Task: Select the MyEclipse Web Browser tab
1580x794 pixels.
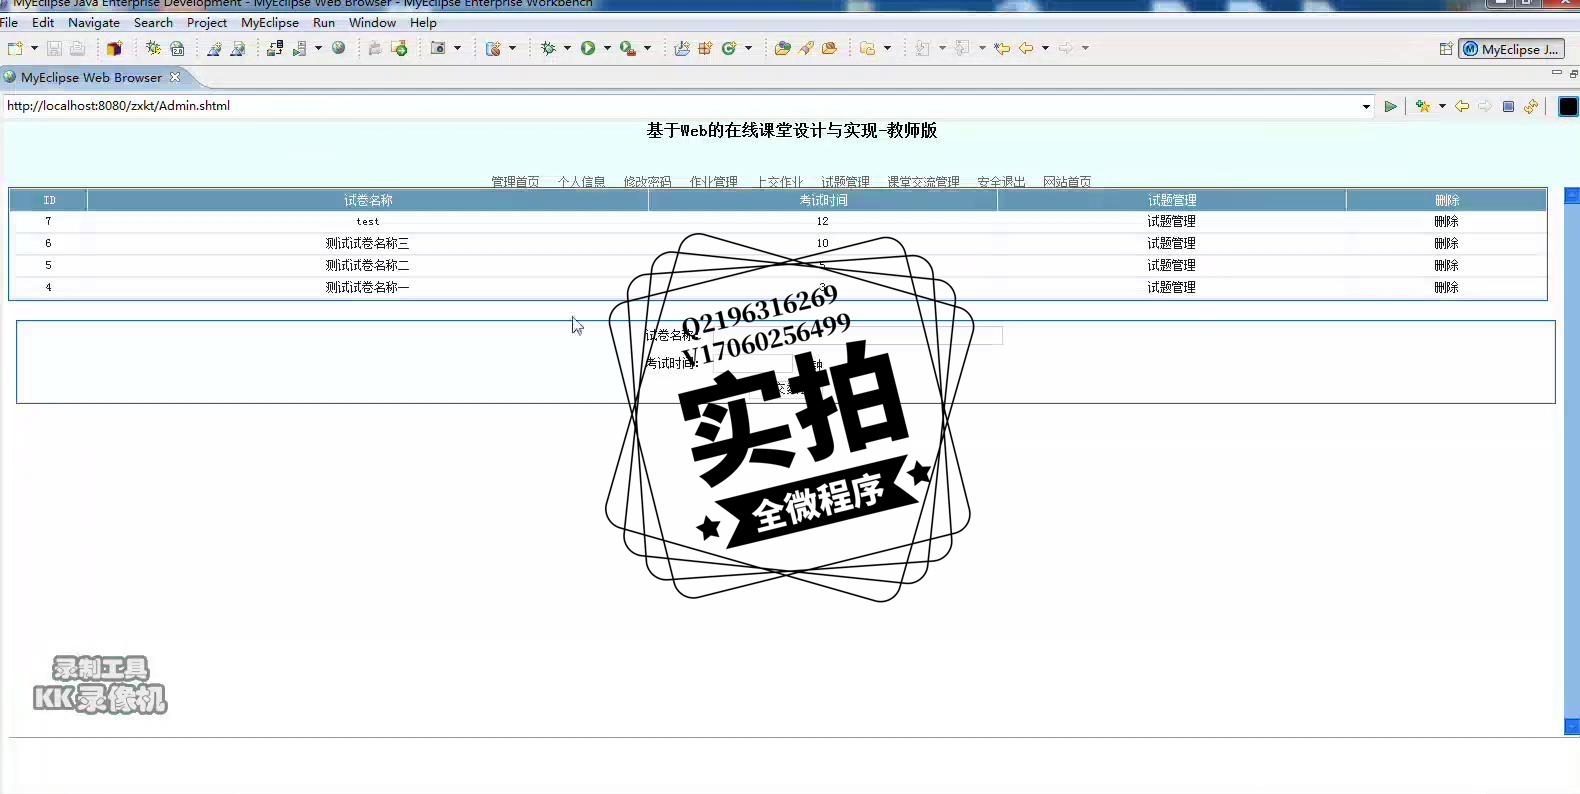Action: pyautogui.click(x=91, y=77)
